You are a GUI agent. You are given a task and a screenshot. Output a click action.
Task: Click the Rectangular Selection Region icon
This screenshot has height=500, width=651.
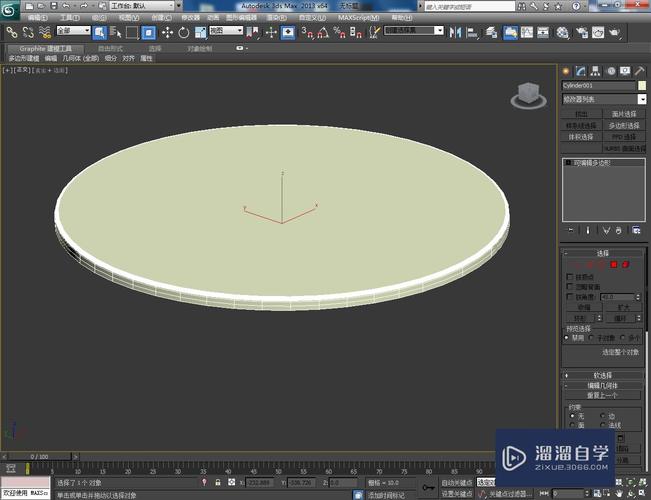point(132,32)
